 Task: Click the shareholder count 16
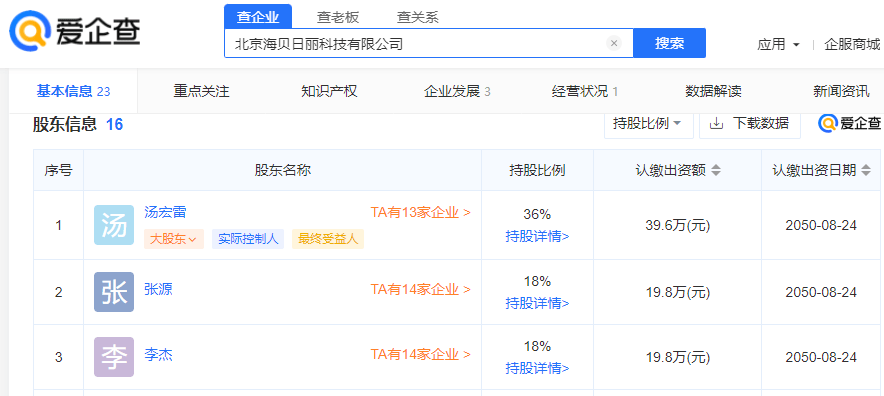(x=114, y=124)
